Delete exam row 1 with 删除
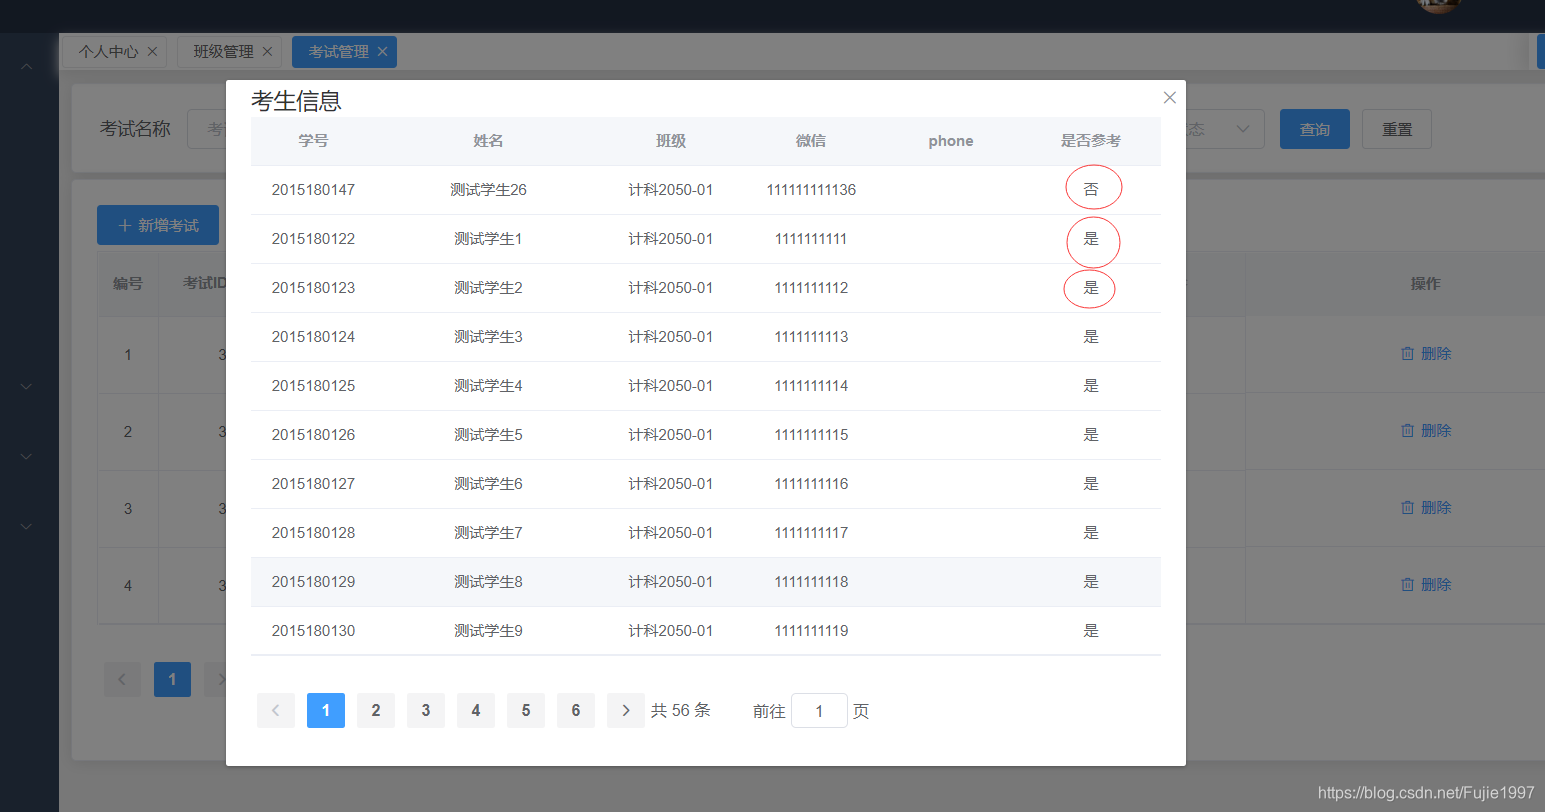This screenshot has width=1545, height=812. [1426, 354]
